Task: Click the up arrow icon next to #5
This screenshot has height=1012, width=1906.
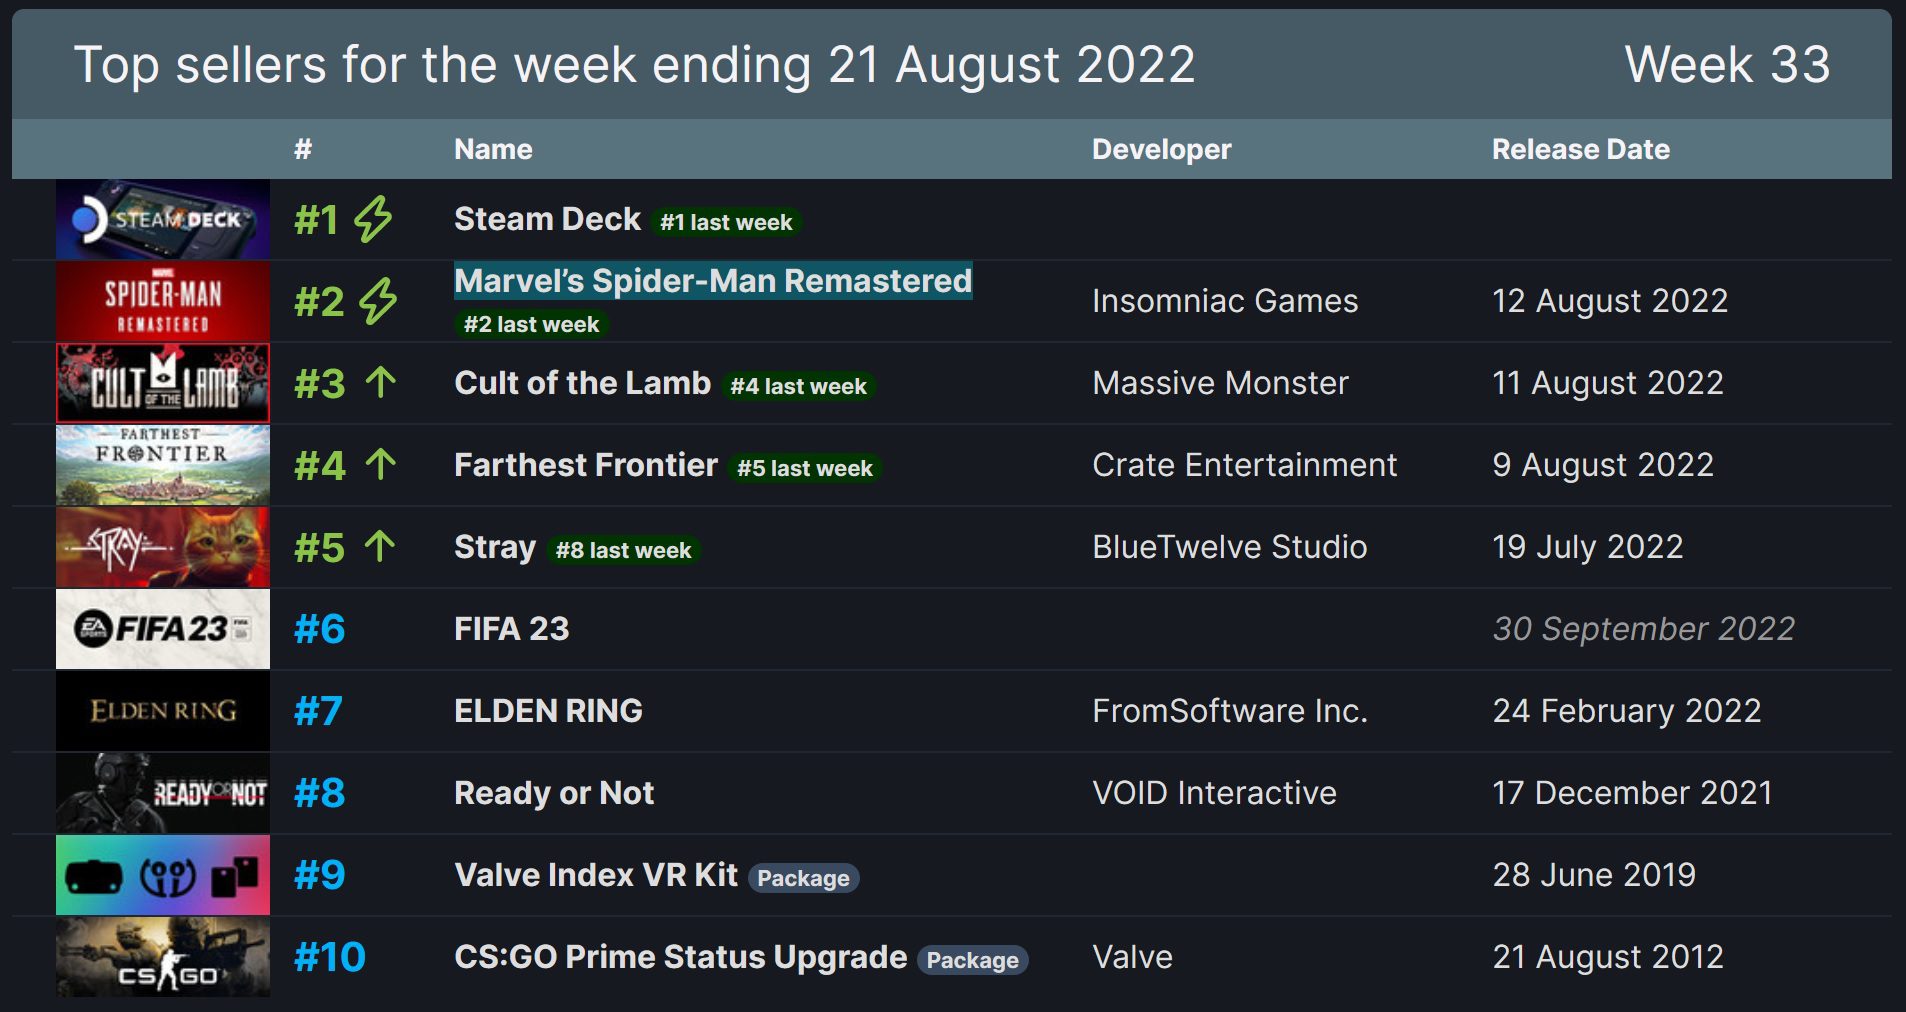Action: click(380, 546)
